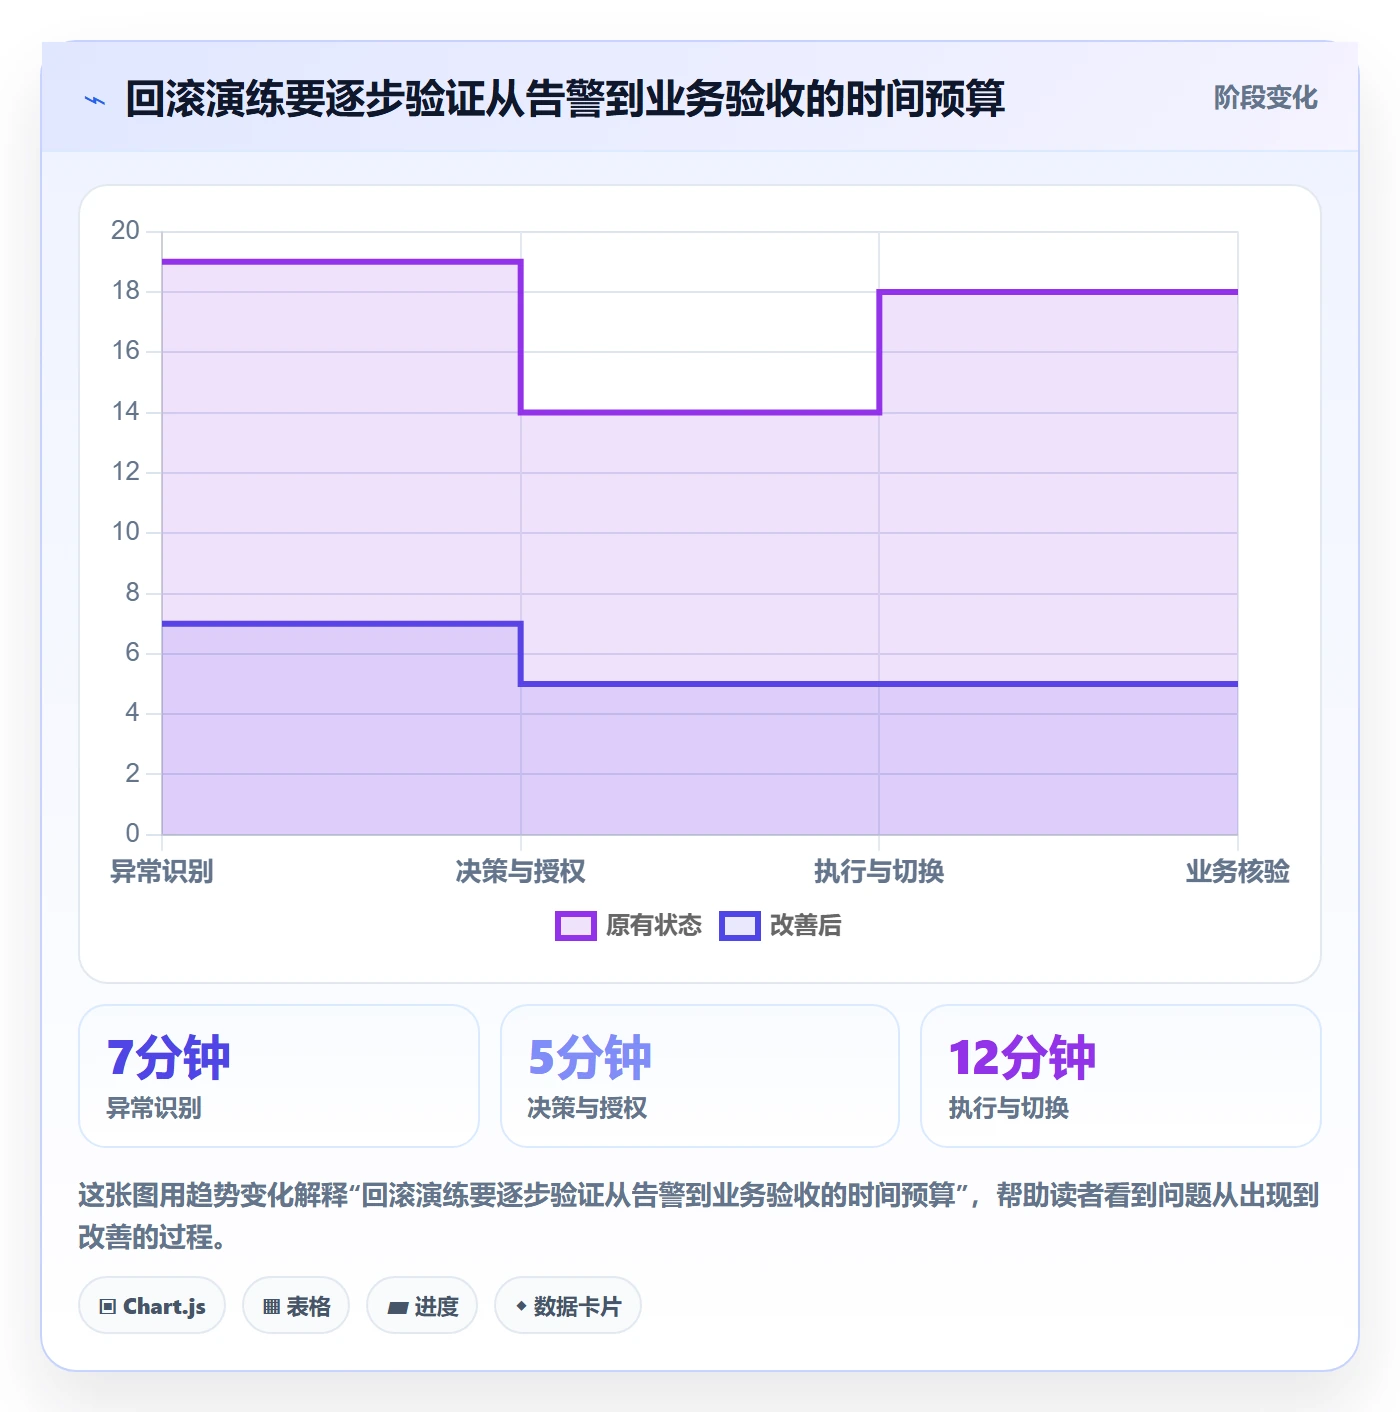This screenshot has height=1412, width=1400.
Task: Click the 业务核验 x-axis label
Action: pos(1238,871)
